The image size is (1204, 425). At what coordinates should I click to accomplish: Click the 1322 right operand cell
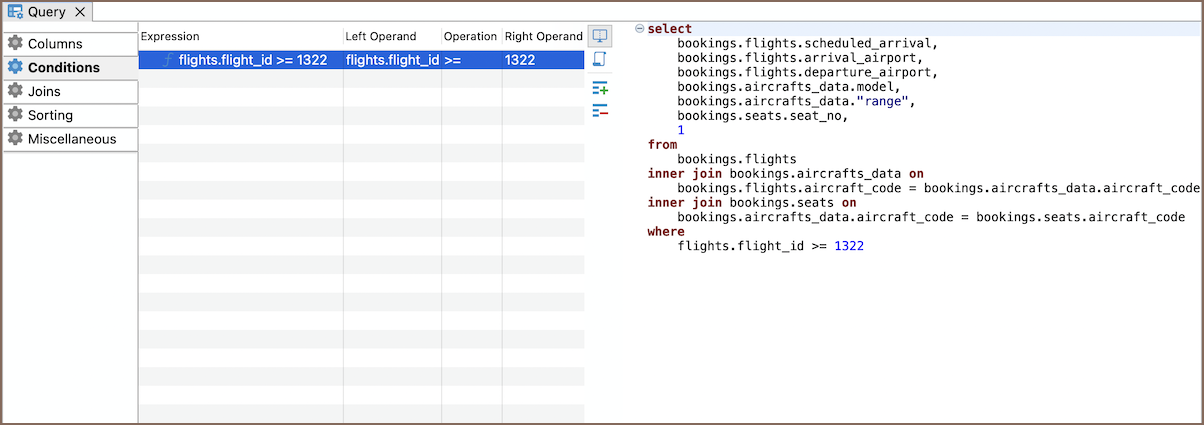click(542, 60)
